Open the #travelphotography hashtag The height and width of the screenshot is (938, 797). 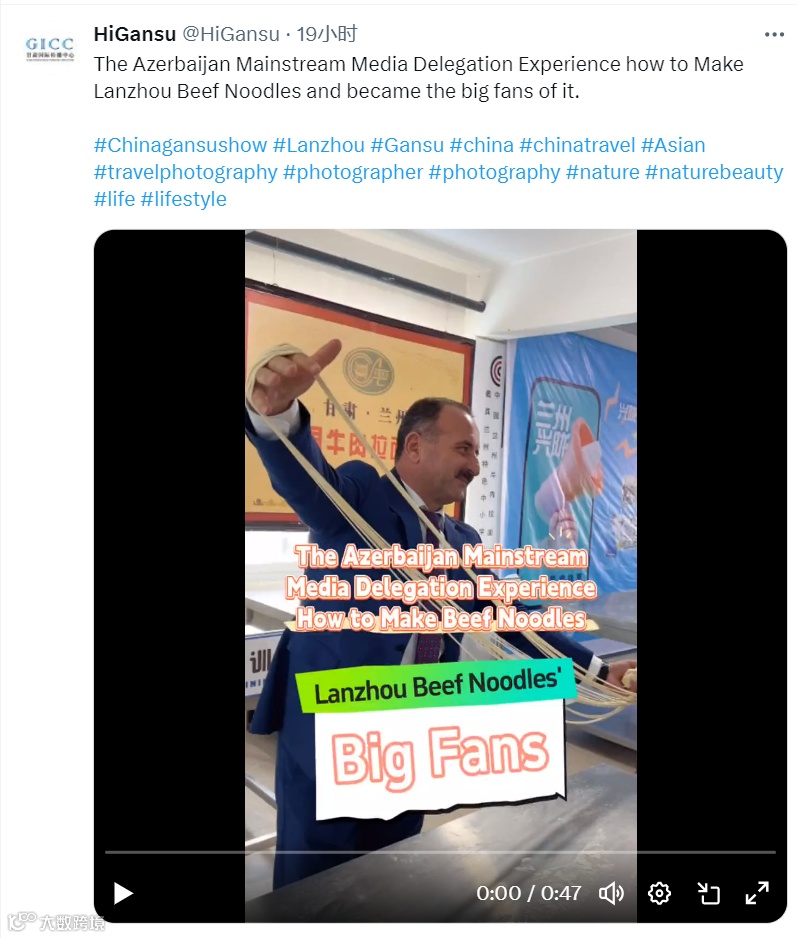[x=185, y=172]
